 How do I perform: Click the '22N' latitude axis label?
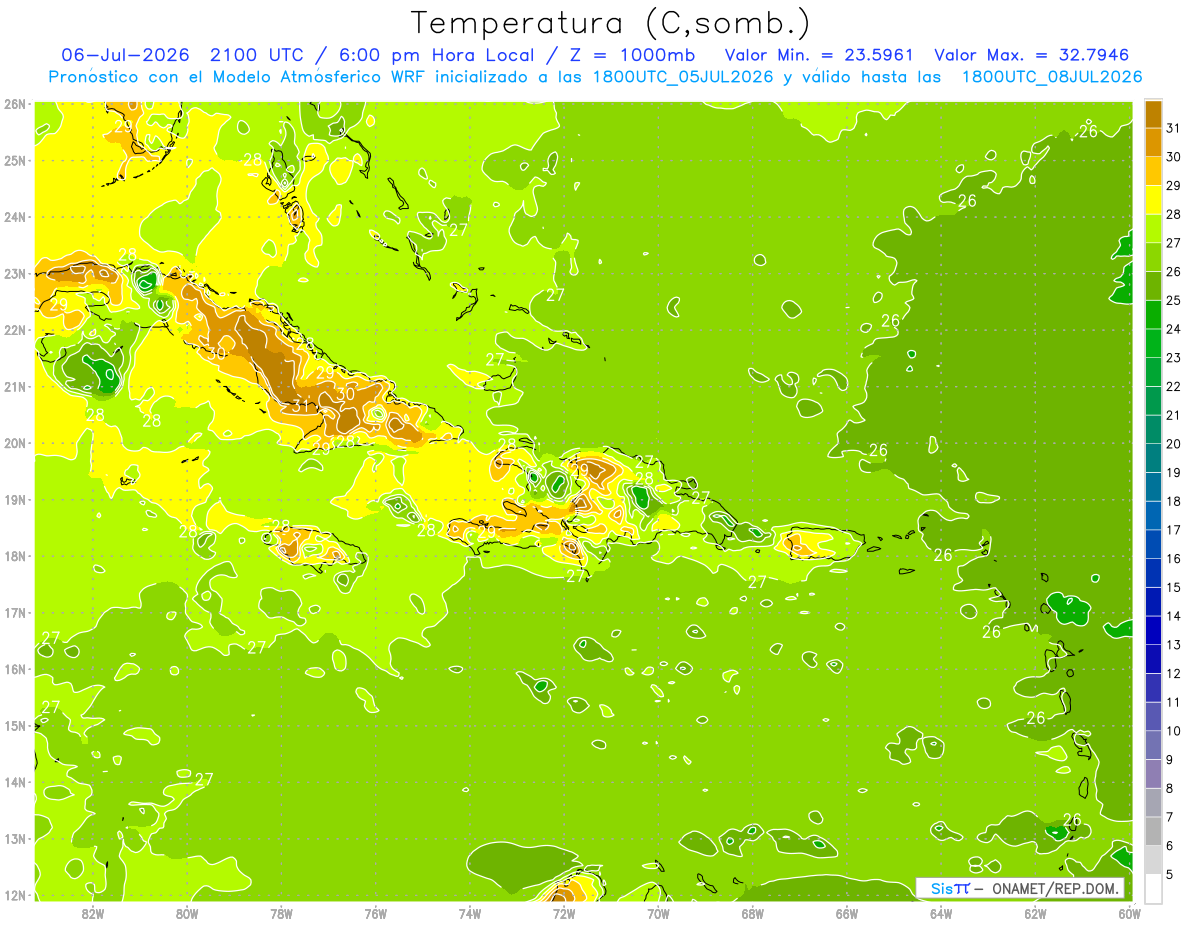pyautogui.click(x=15, y=330)
